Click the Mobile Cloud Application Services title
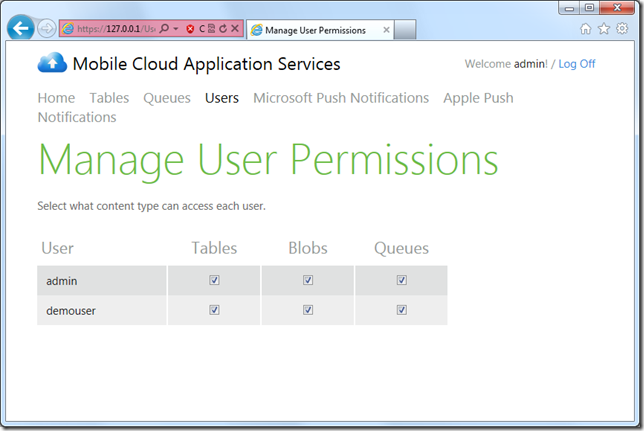The height and width of the screenshot is (431, 644). pyautogui.click(x=206, y=64)
